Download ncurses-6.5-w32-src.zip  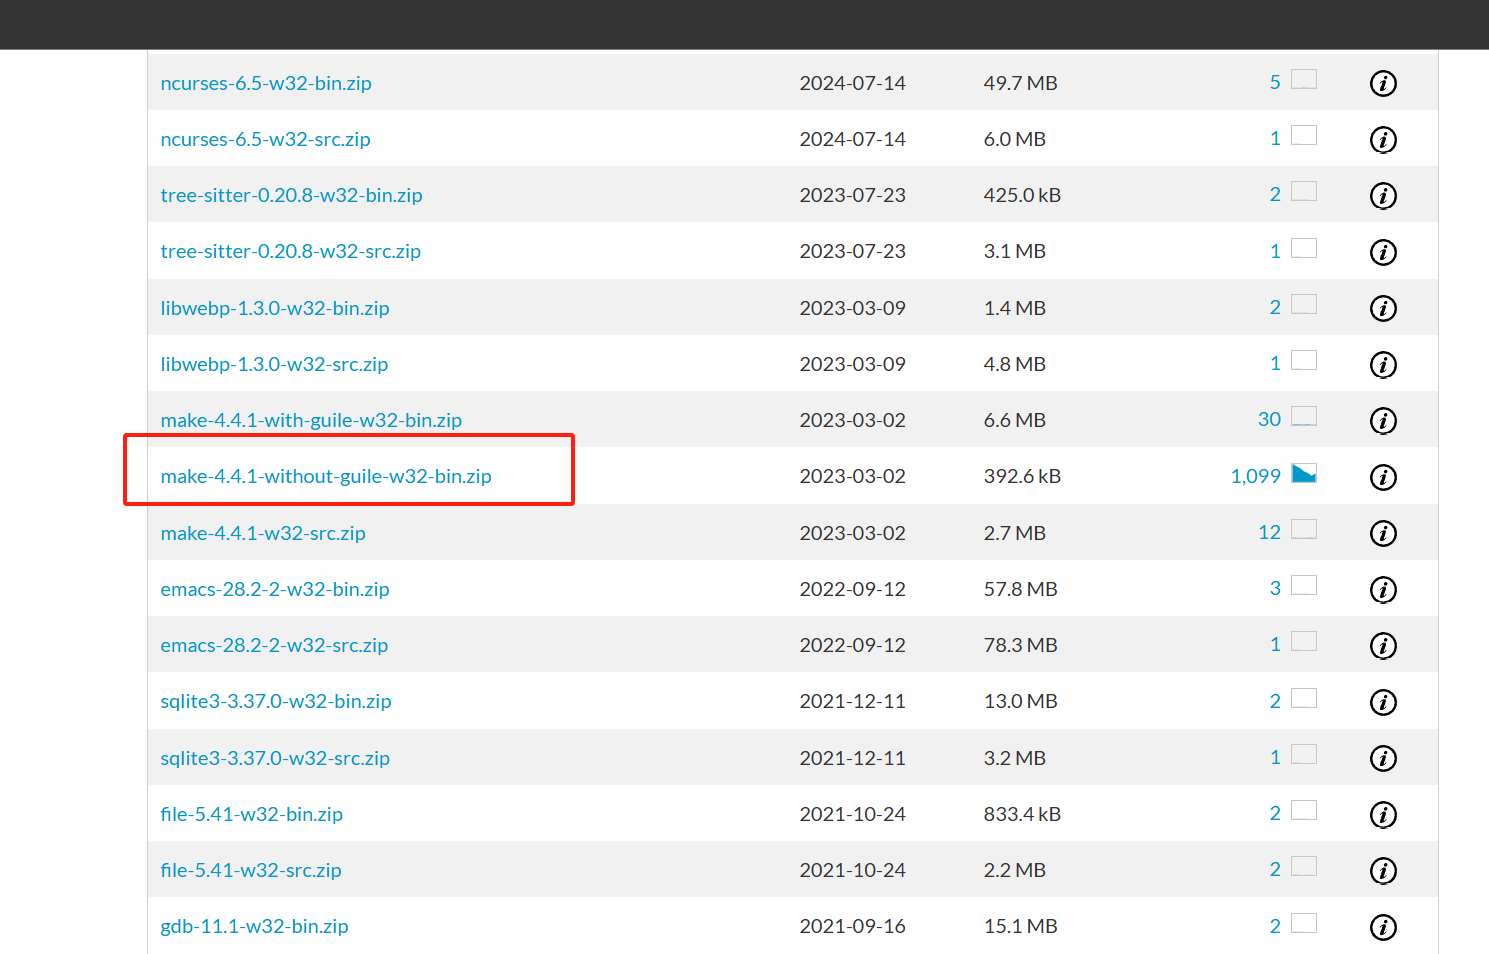tap(265, 139)
